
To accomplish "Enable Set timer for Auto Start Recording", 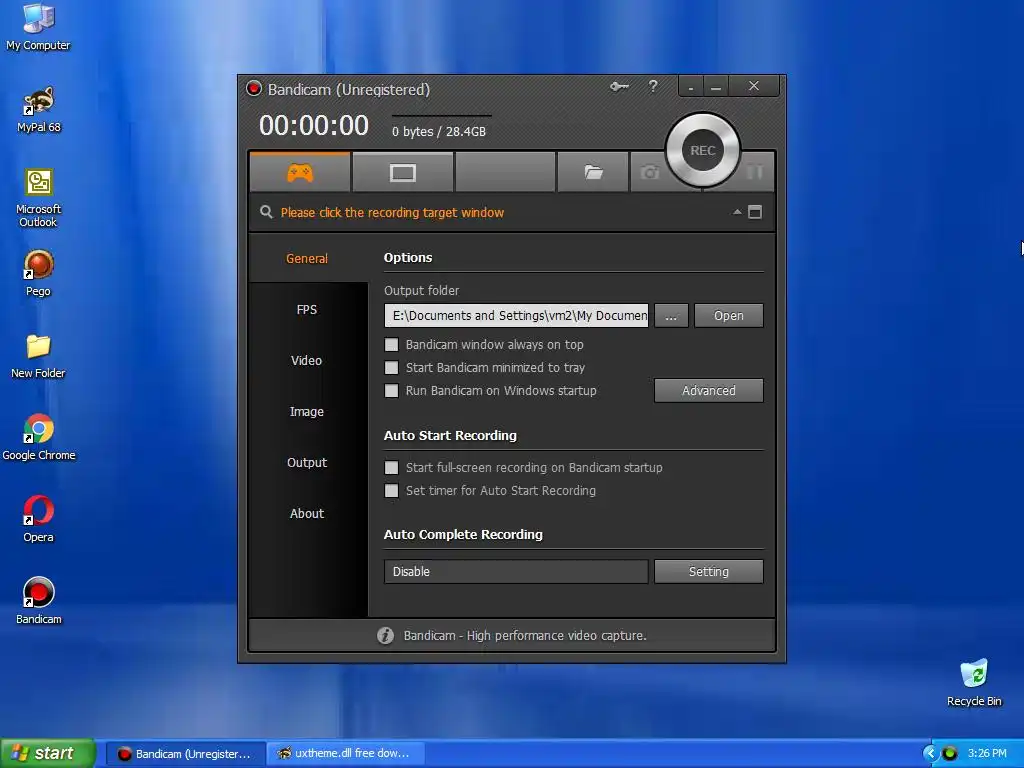I will [391, 490].
